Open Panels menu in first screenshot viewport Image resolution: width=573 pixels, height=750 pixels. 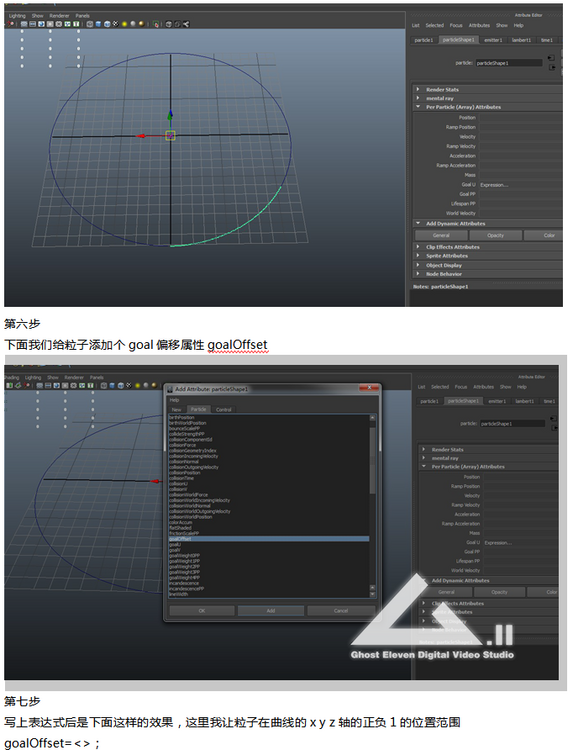(x=82, y=16)
